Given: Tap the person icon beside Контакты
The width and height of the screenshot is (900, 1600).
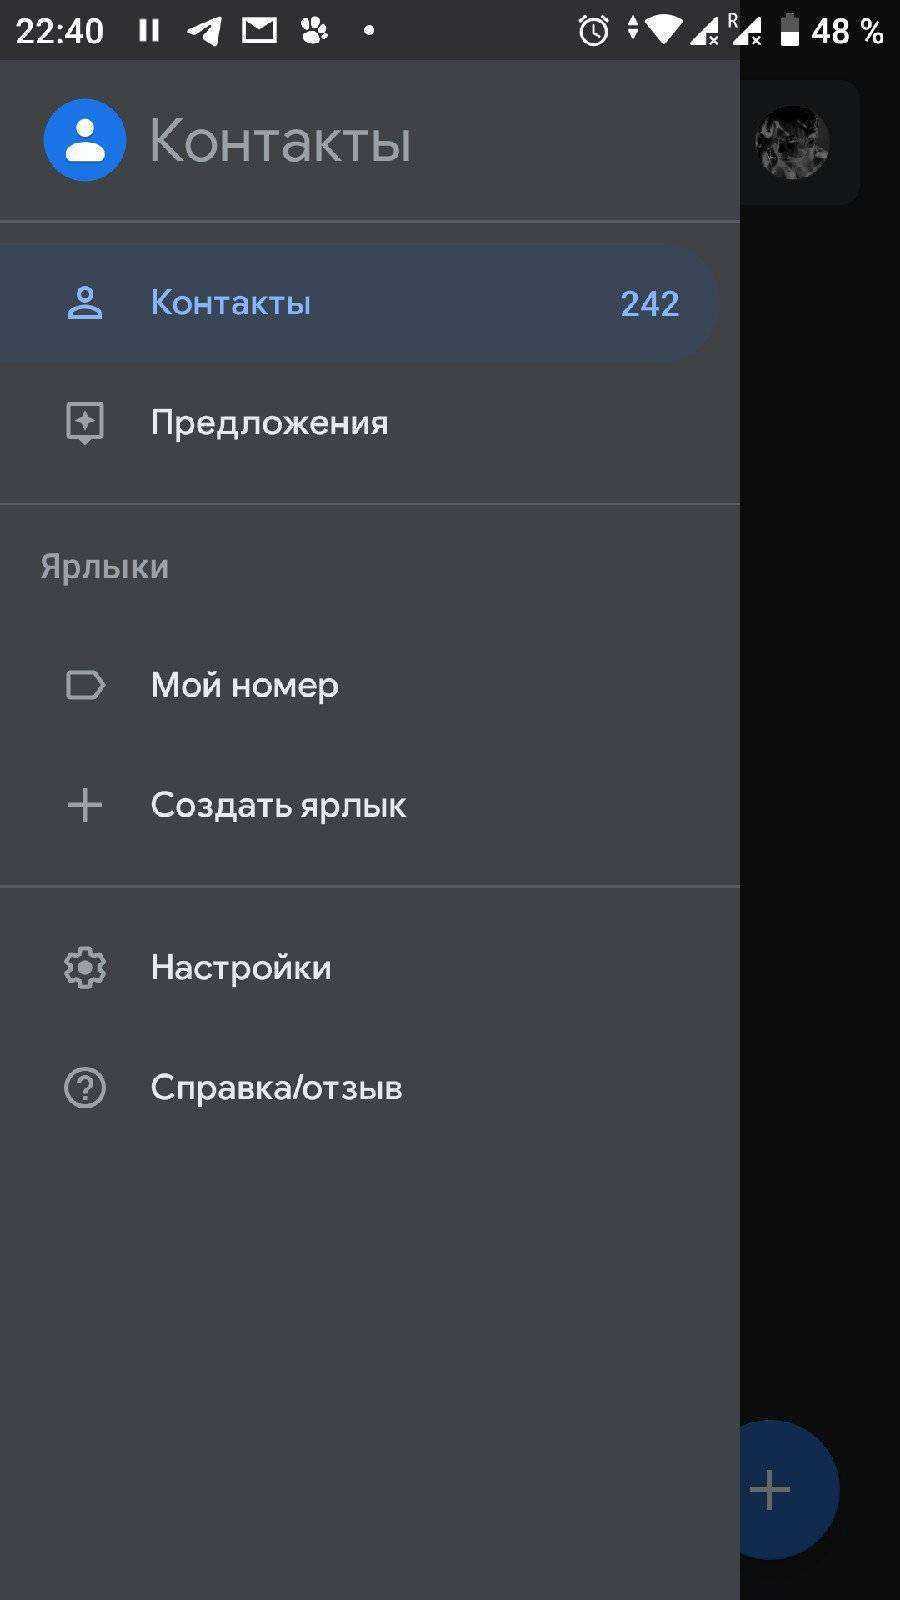Looking at the screenshot, I should [x=85, y=303].
